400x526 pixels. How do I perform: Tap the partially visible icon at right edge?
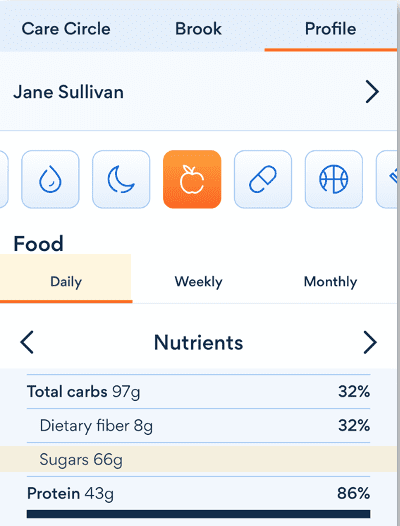pos(387,179)
